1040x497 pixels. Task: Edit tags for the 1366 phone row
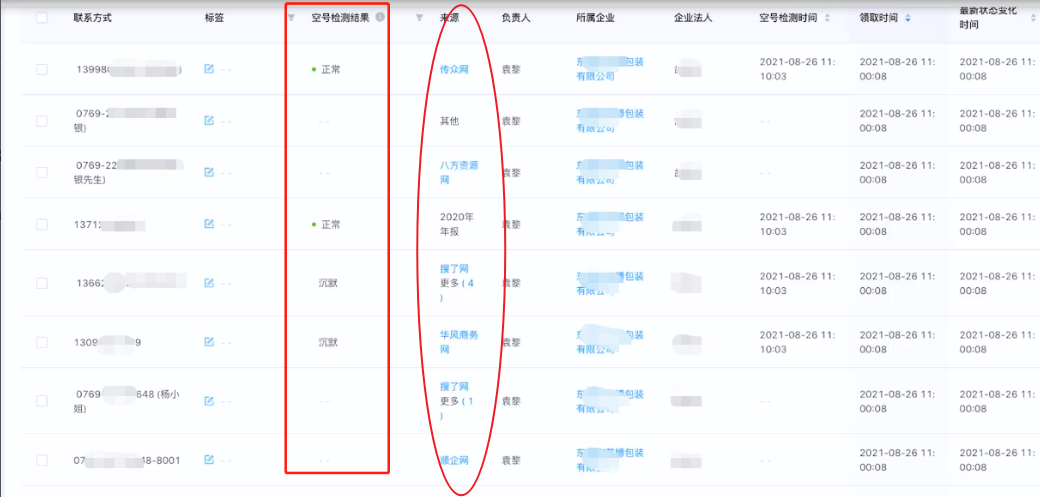click(x=209, y=283)
